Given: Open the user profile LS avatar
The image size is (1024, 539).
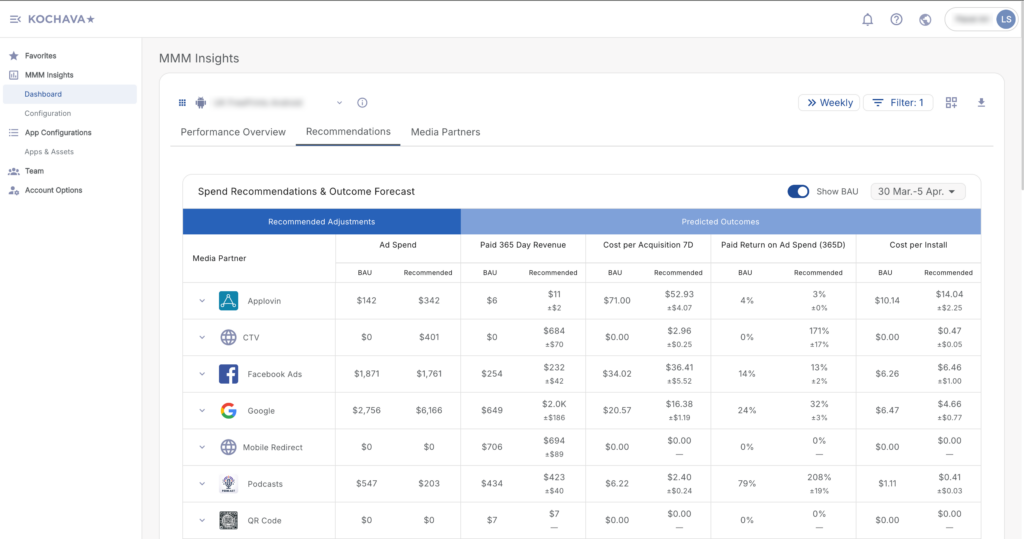Looking at the screenshot, I should click(1005, 19).
